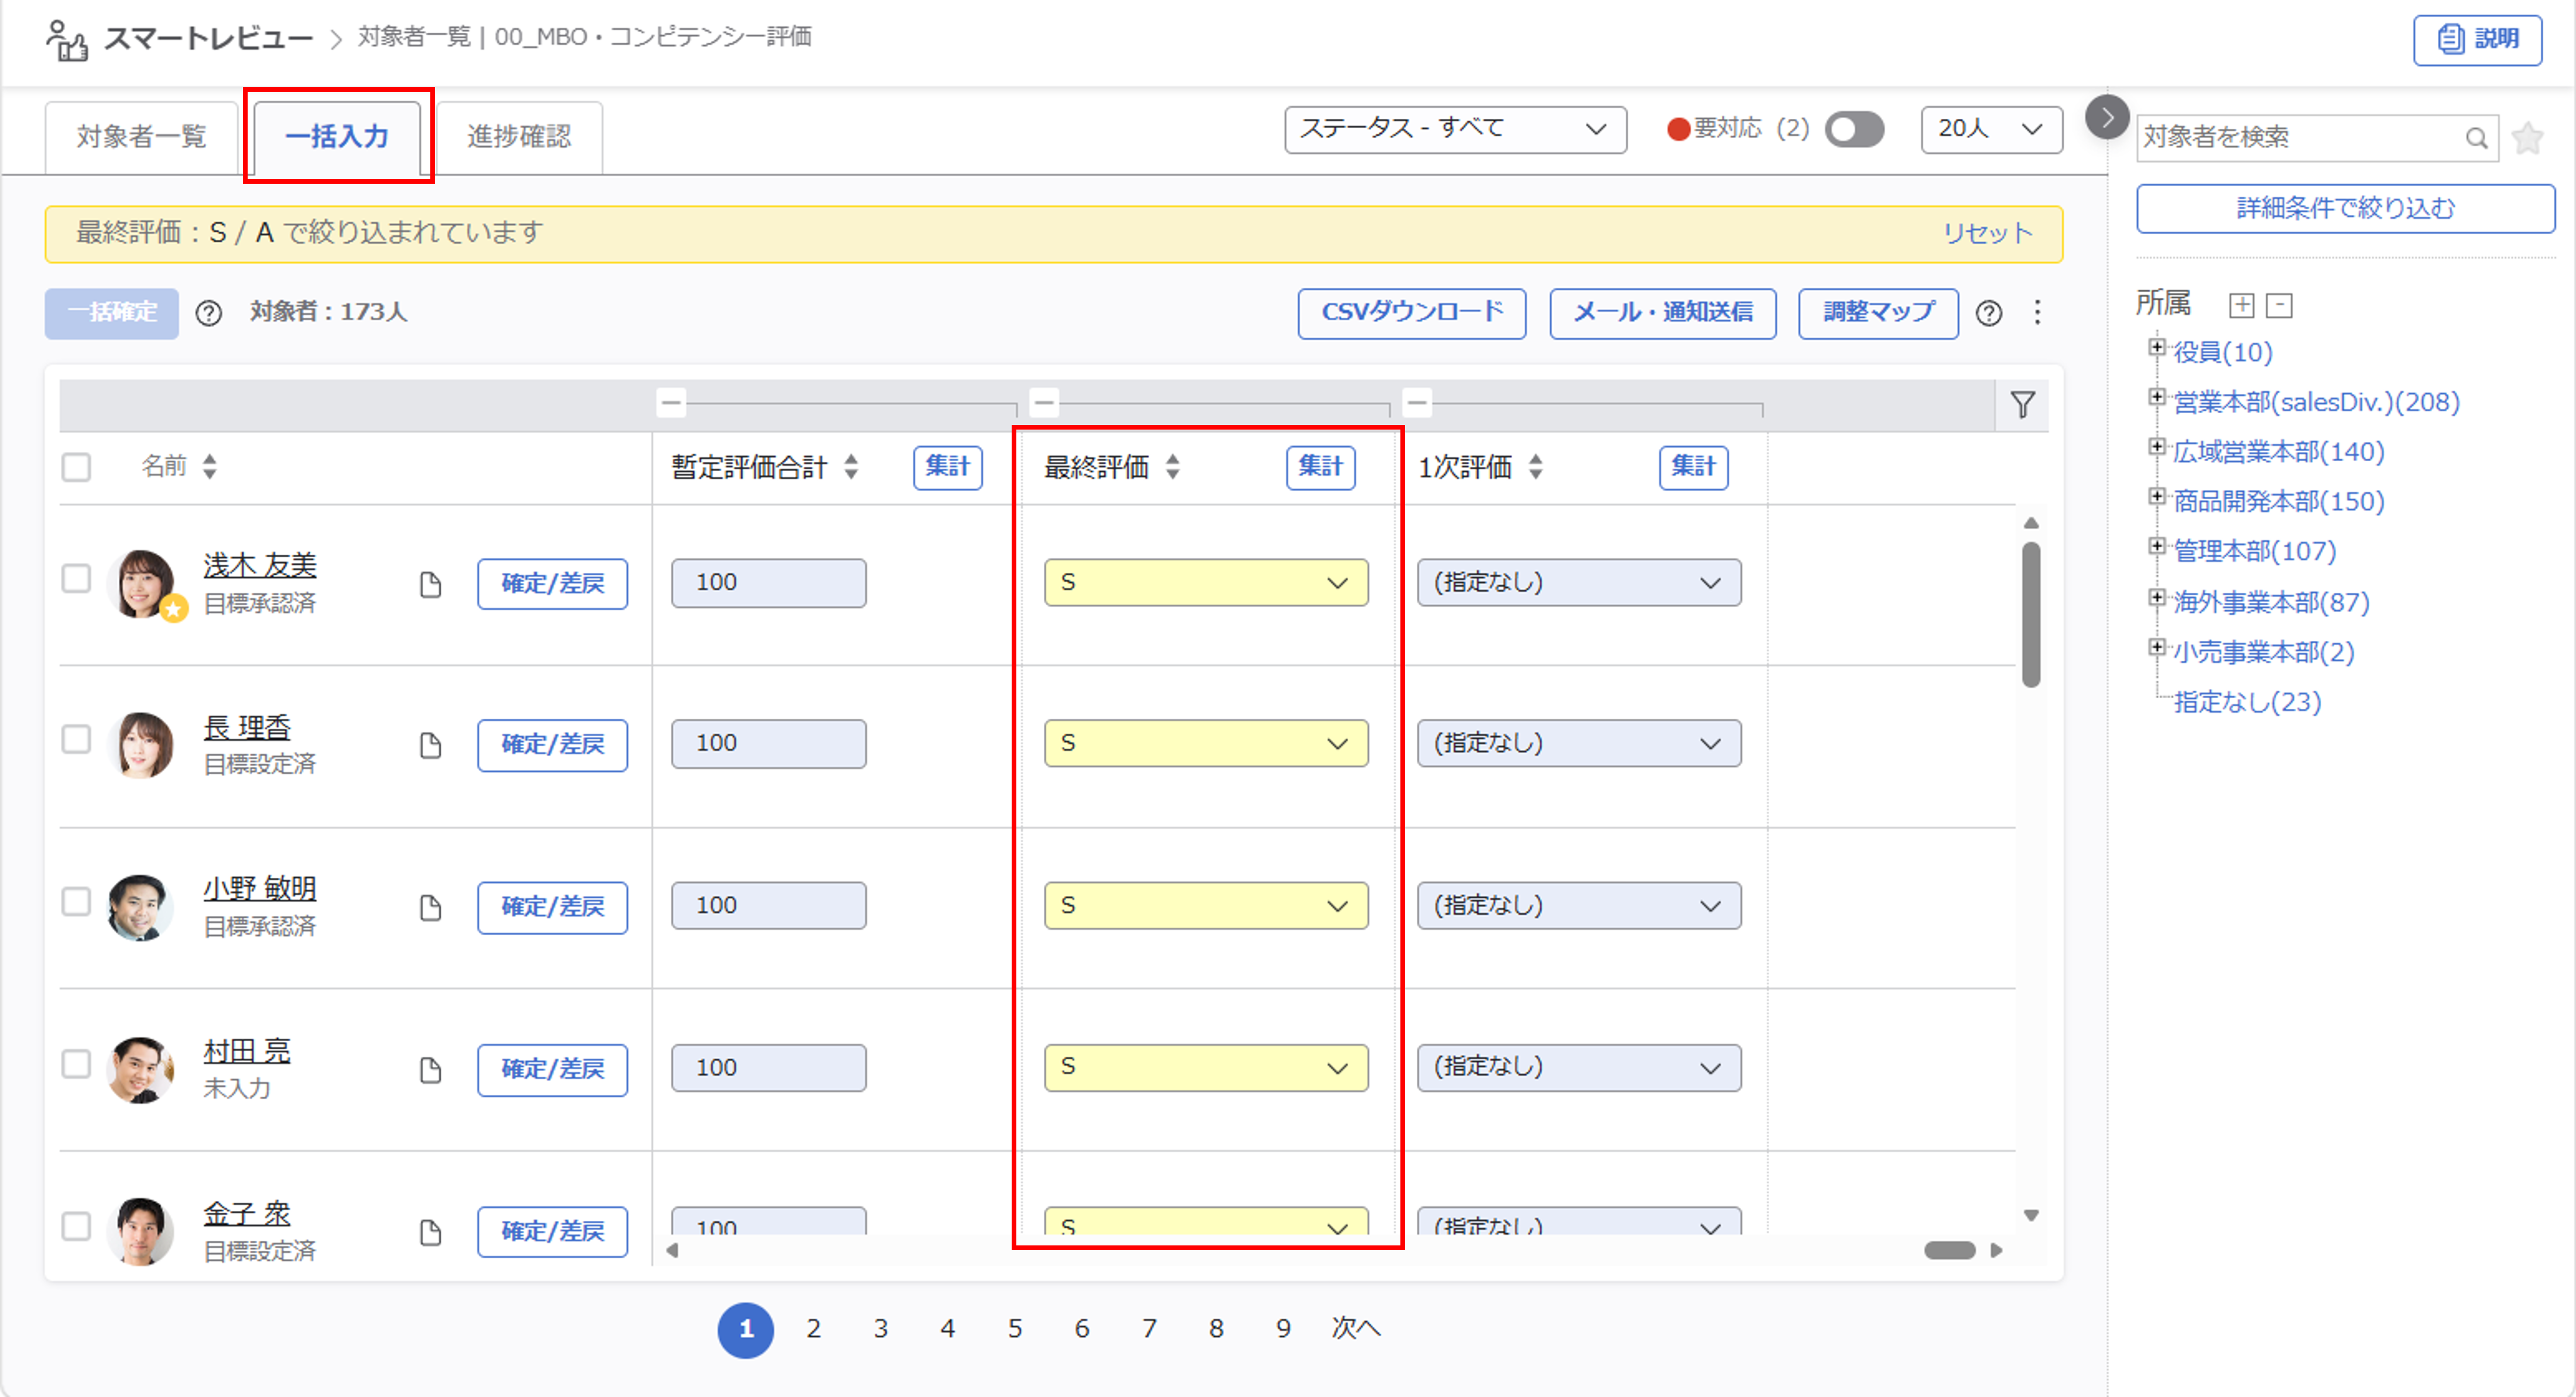The width and height of the screenshot is (2576, 1397).
Task: Click the table filter funnel icon
Action: (2022, 404)
